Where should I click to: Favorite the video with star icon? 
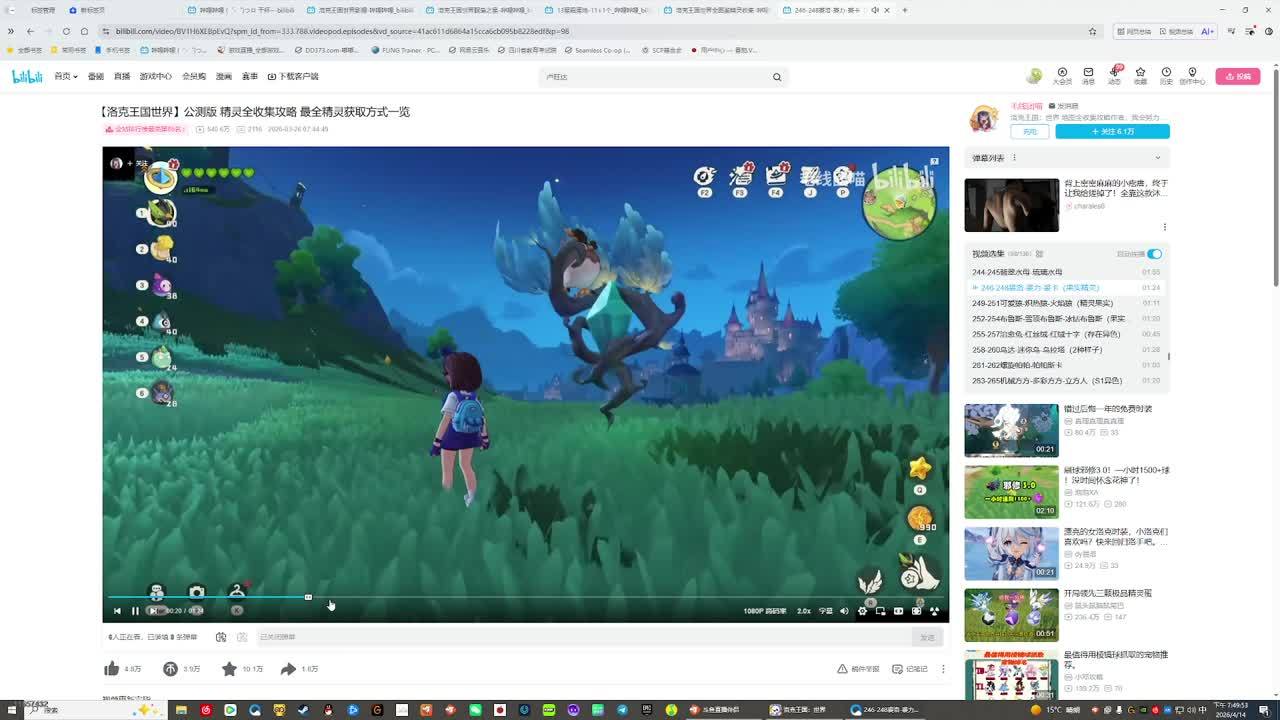229,669
